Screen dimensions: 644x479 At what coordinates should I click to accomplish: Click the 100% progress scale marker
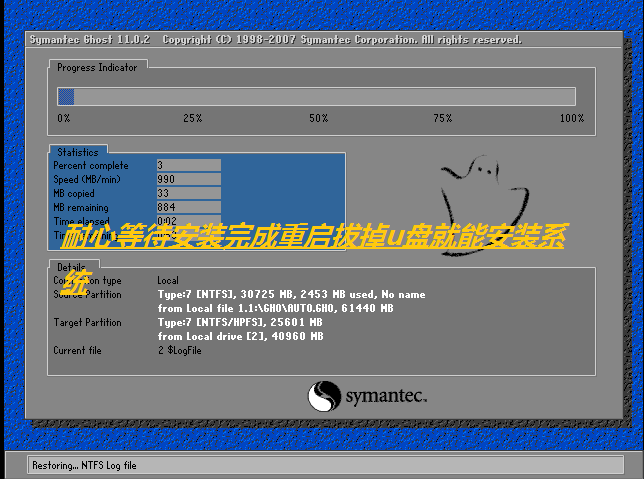(x=571, y=118)
